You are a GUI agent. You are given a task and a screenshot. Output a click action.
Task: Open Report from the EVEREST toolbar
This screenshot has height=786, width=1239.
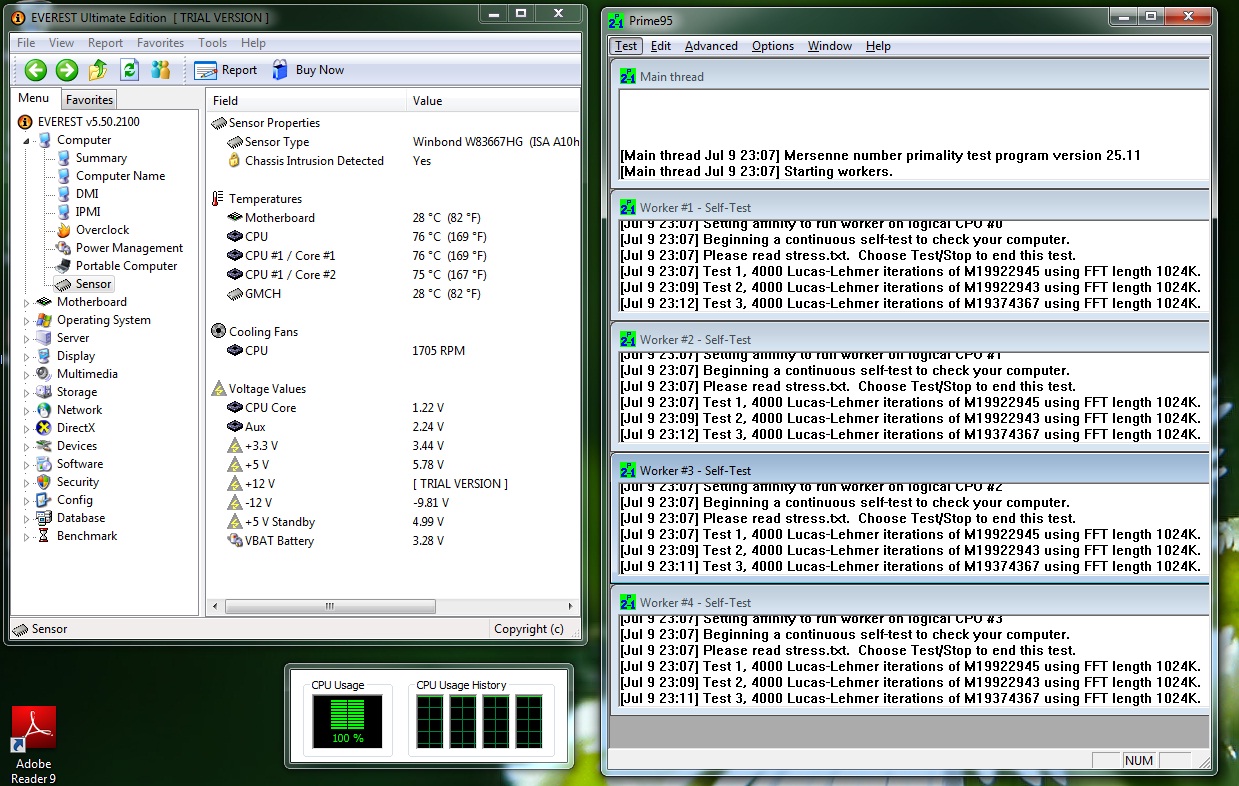[226, 70]
